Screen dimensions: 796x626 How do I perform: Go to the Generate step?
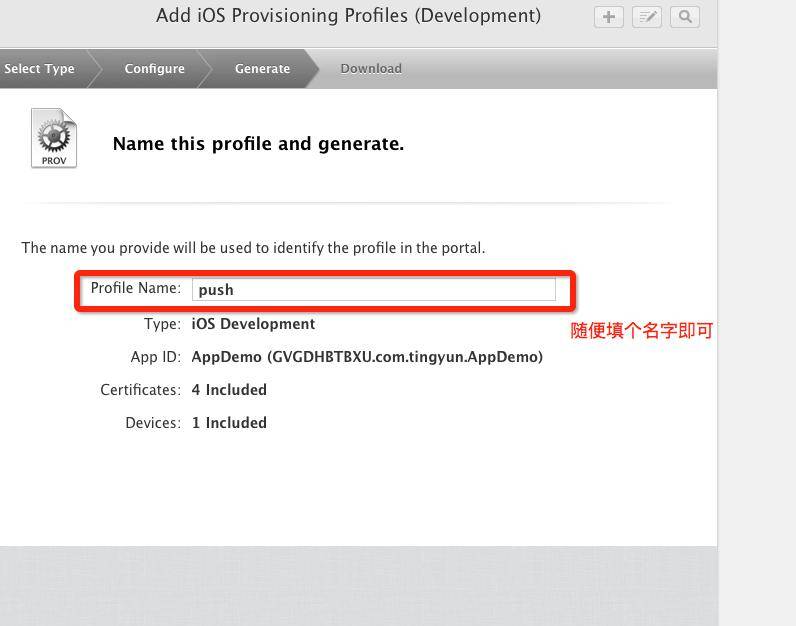coord(262,69)
